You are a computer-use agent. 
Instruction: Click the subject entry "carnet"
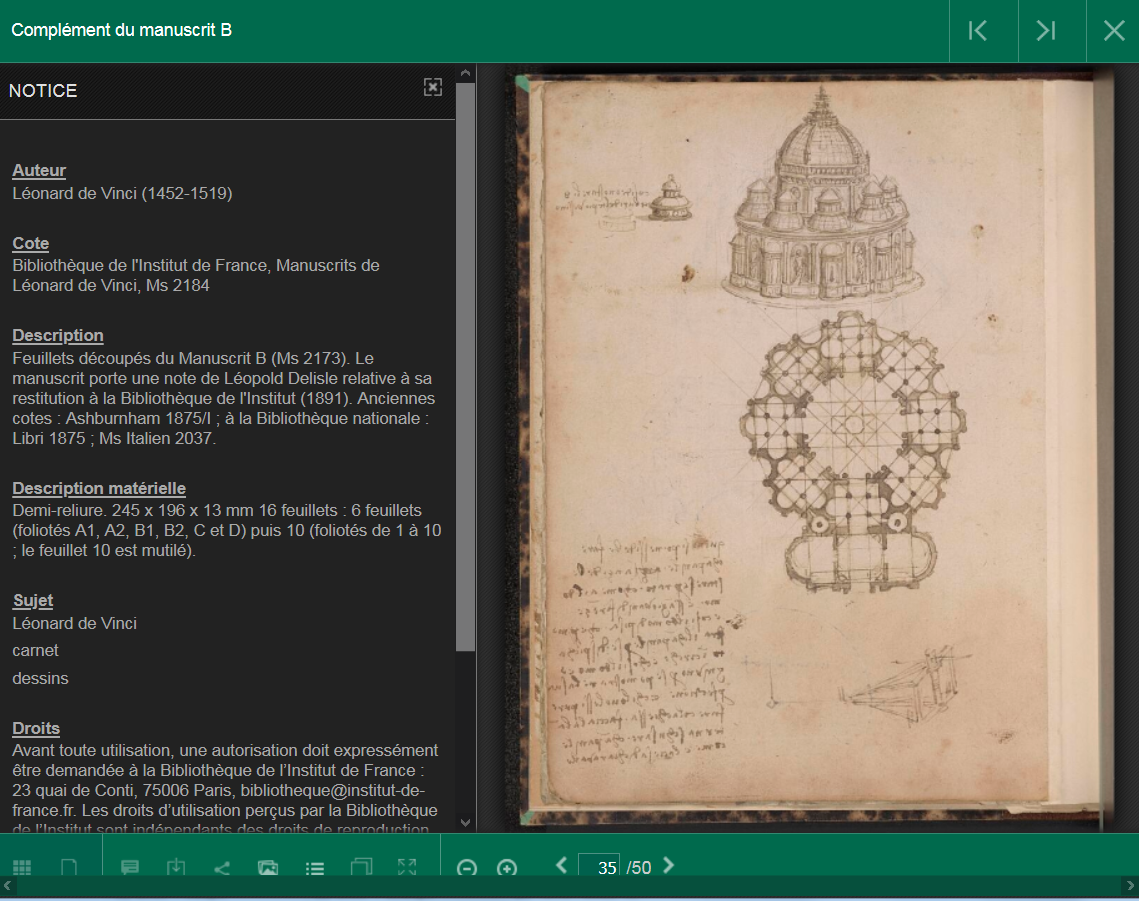pos(35,650)
